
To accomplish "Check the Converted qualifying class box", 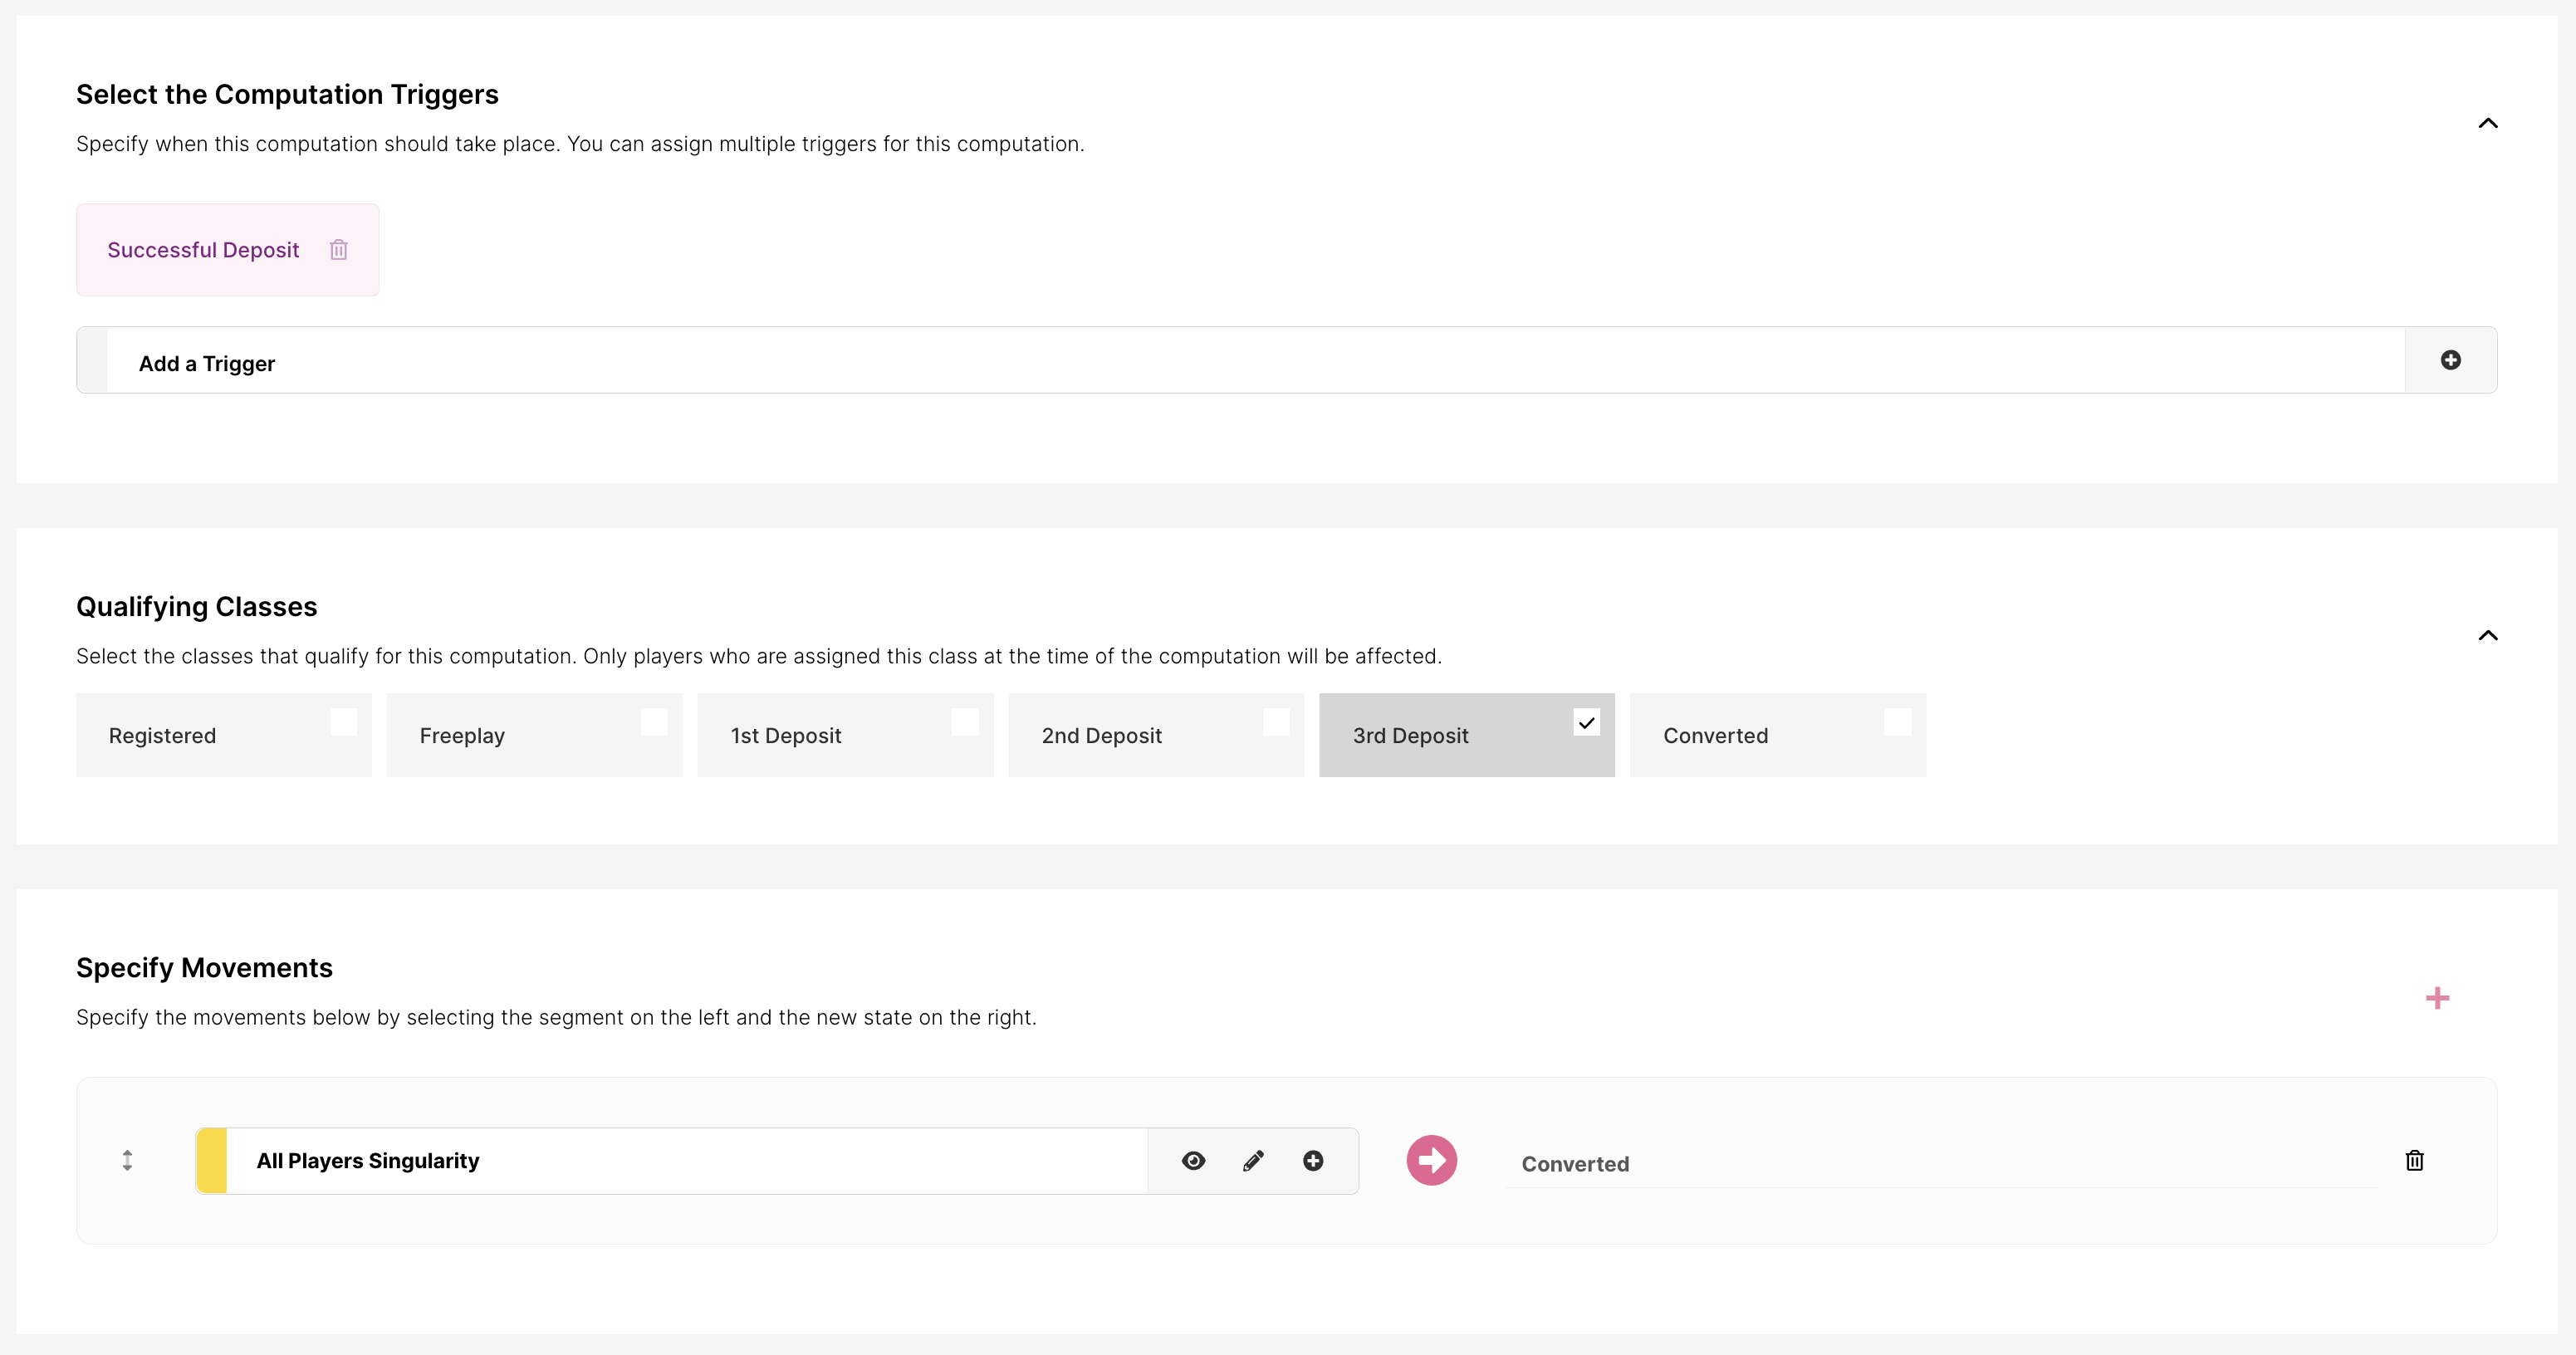I will point(1897,722).
